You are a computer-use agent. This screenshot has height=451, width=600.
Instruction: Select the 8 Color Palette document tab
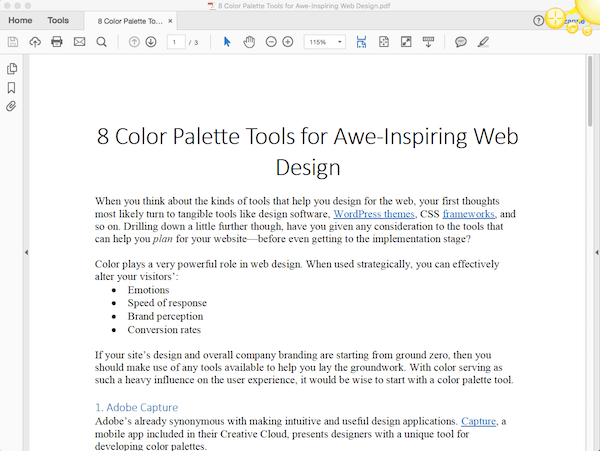pos(130,21)
